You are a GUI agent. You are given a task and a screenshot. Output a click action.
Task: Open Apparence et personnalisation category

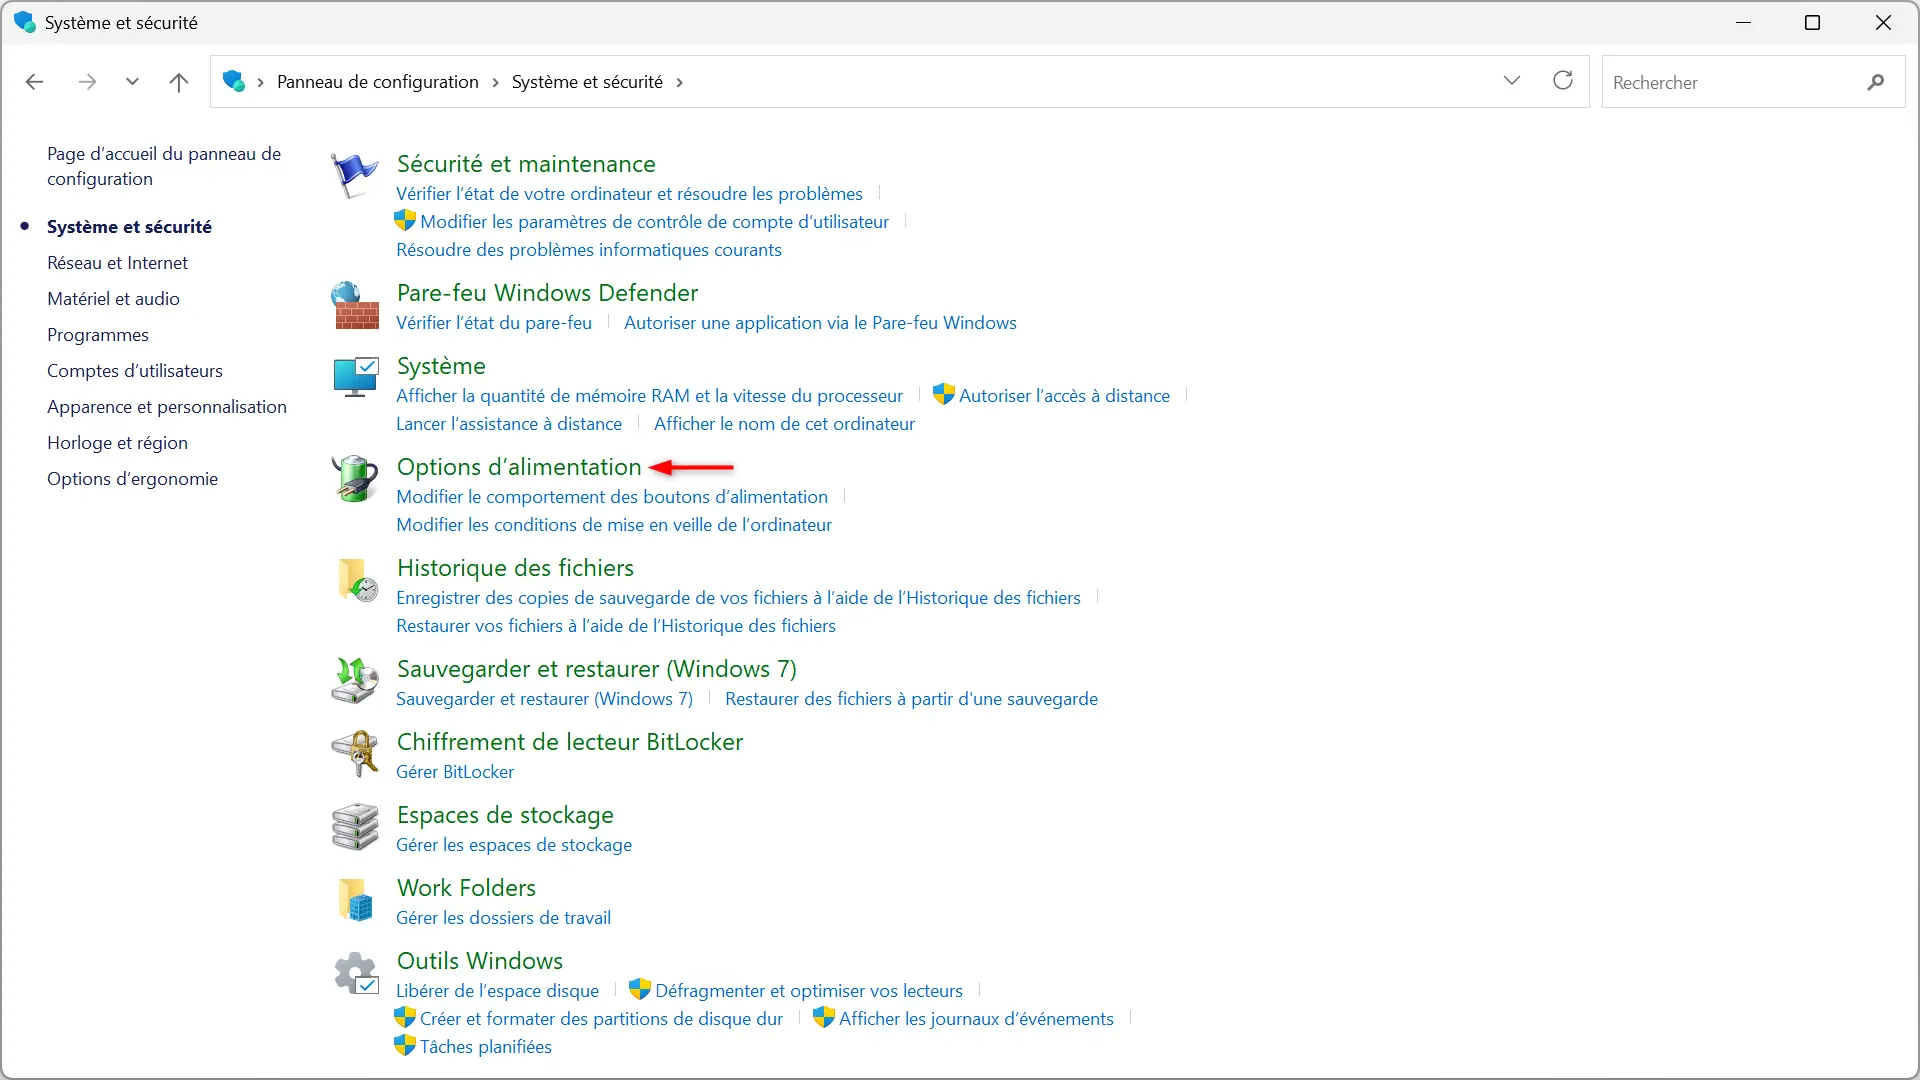167,407
